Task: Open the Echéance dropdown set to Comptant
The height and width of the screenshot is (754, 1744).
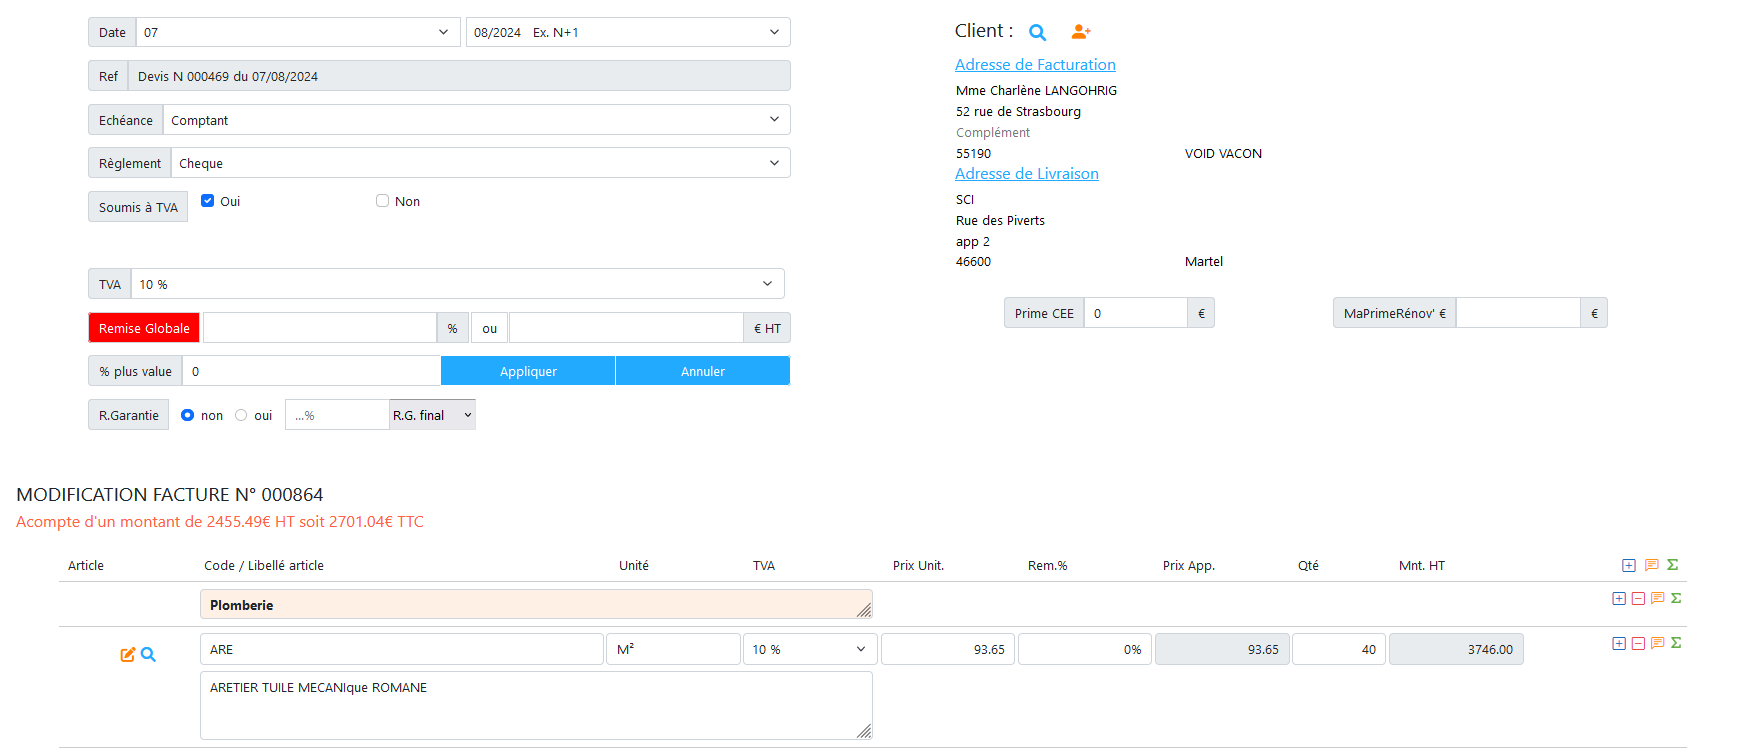Action: (477, 120)
